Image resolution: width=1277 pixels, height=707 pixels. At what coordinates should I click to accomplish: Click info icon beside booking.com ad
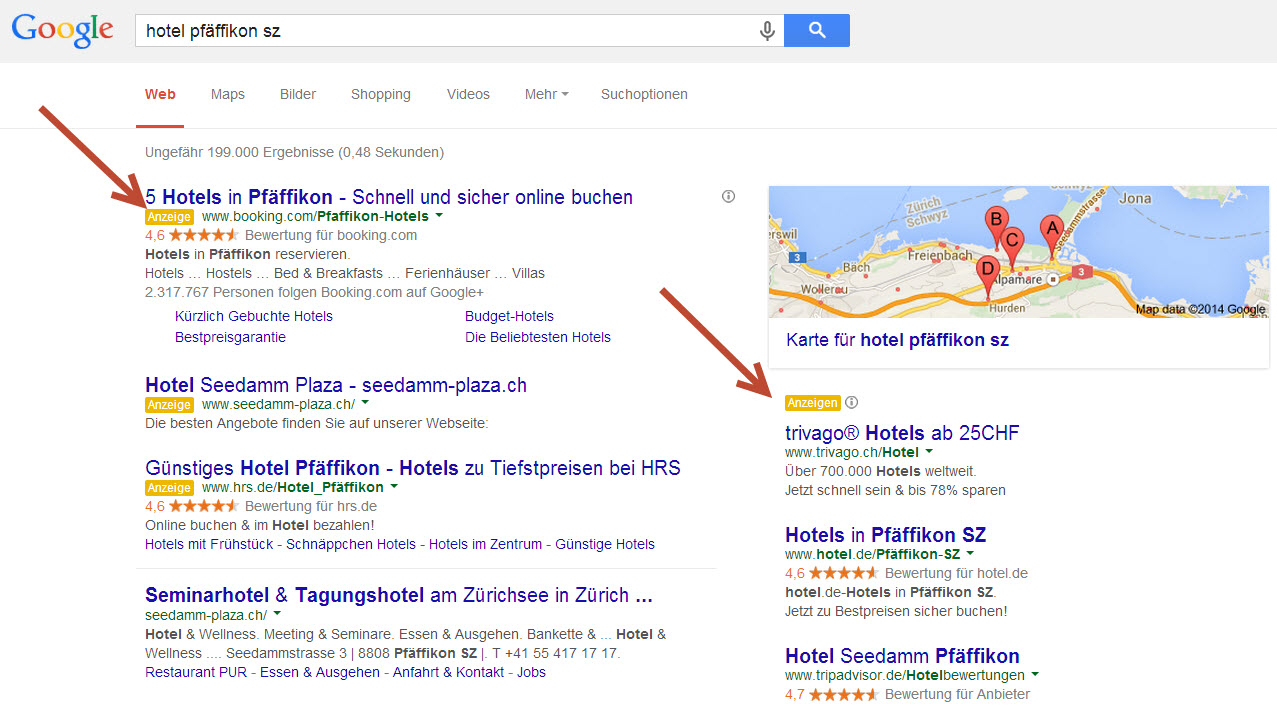pyautogui.click(x=728, y=197)
